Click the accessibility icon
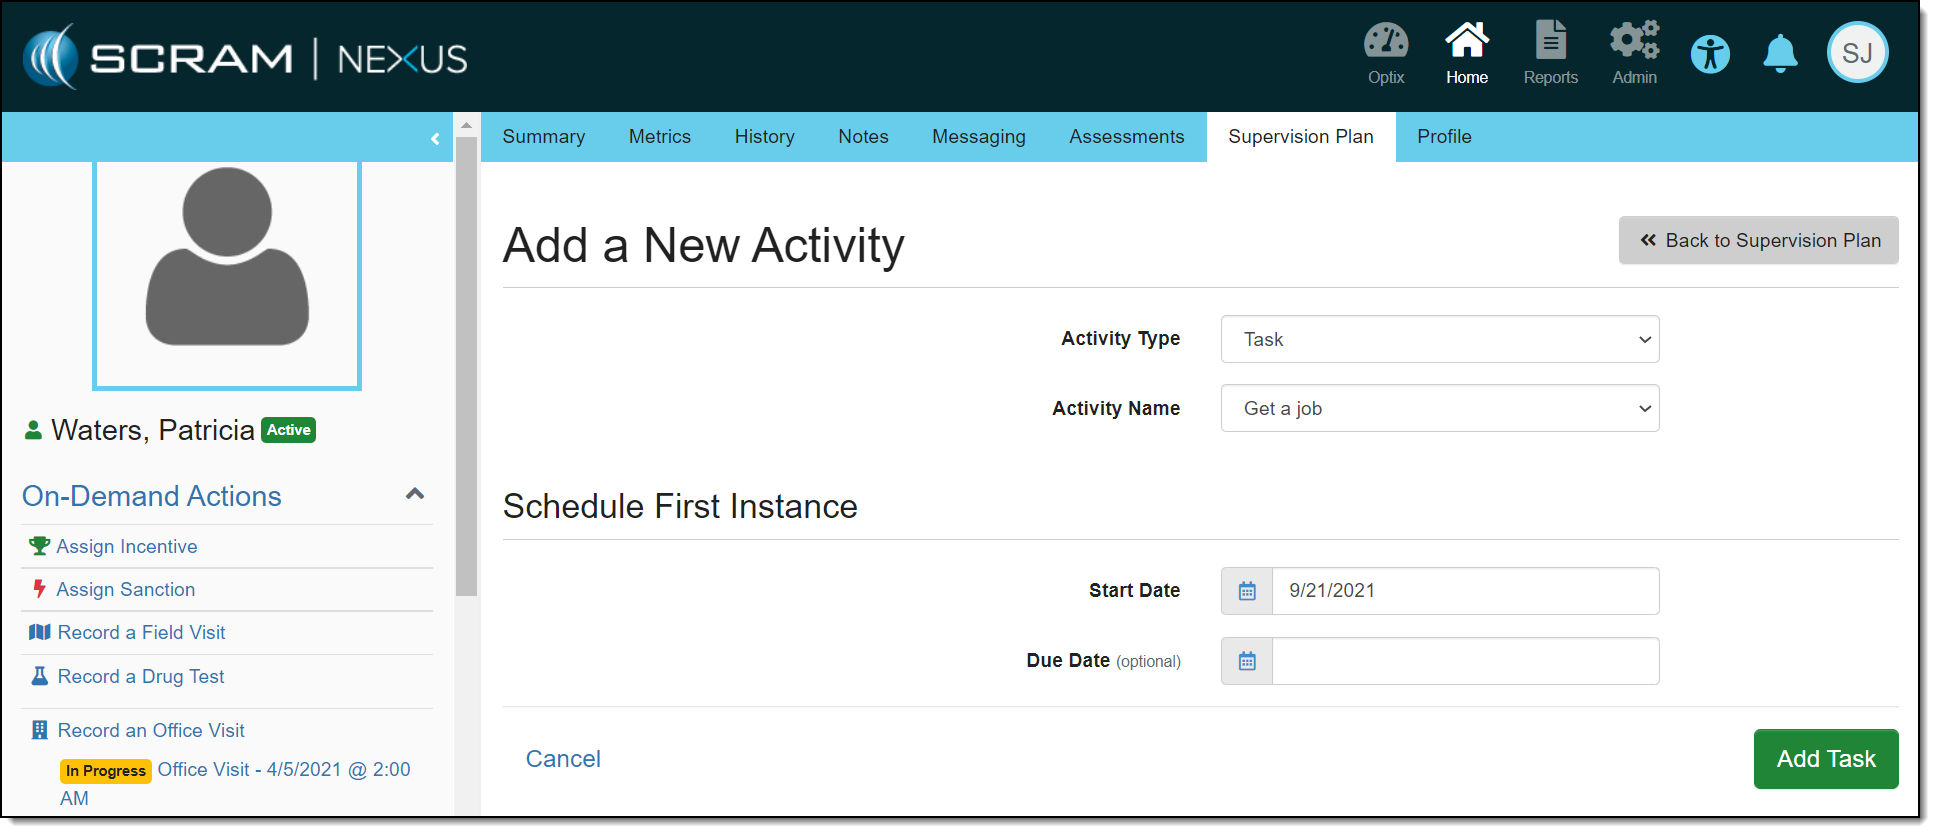This screenshot has width=1935, height=833. coord(1710,54)
